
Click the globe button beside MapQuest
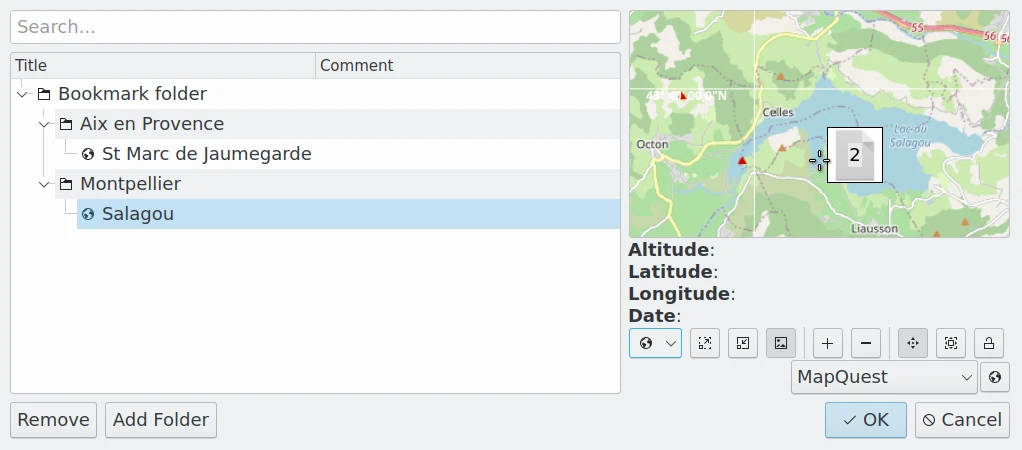tap(995, 377)
